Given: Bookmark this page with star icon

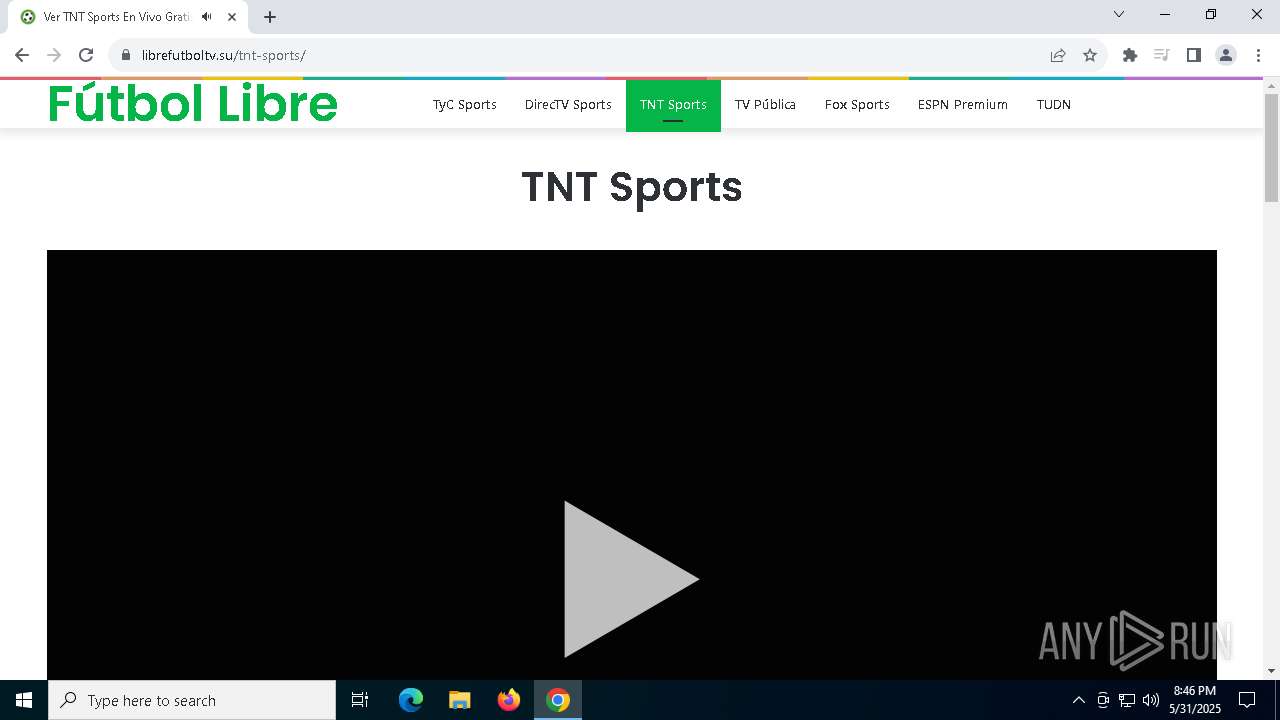Looking at the screenshot, I should pyautogui.click(x=1090, y=55).
